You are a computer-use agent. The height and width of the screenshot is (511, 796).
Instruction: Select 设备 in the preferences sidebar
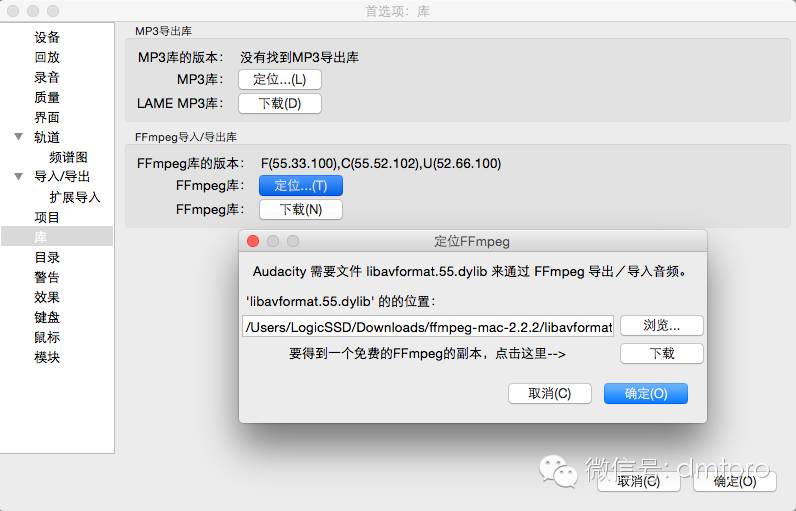(47, 37)
